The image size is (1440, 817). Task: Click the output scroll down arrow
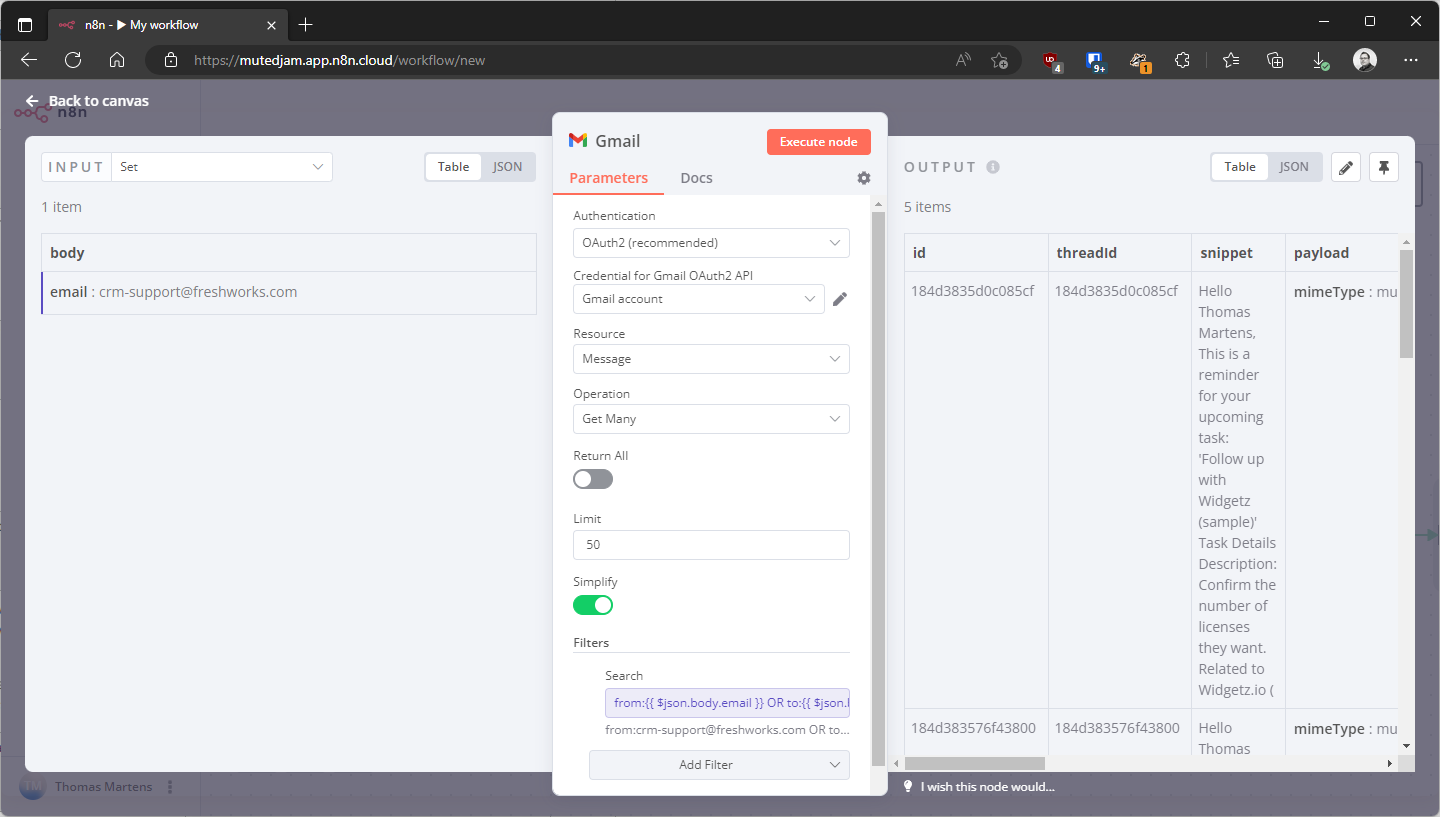[x=1406, y=745]
